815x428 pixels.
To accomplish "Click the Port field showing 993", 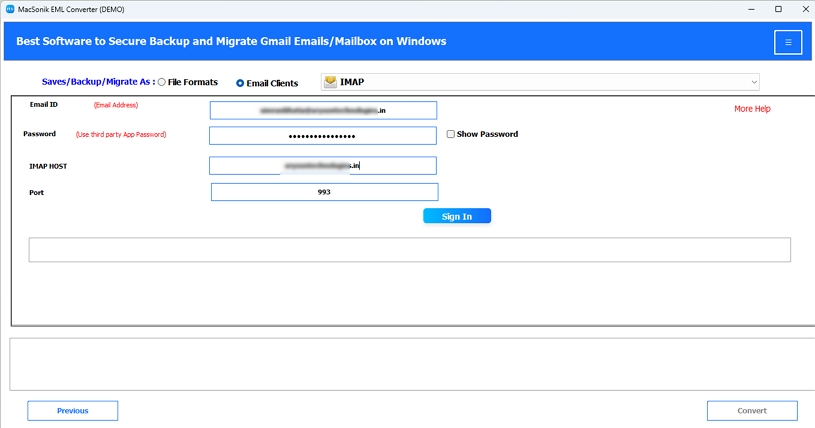I will [324, 192].
